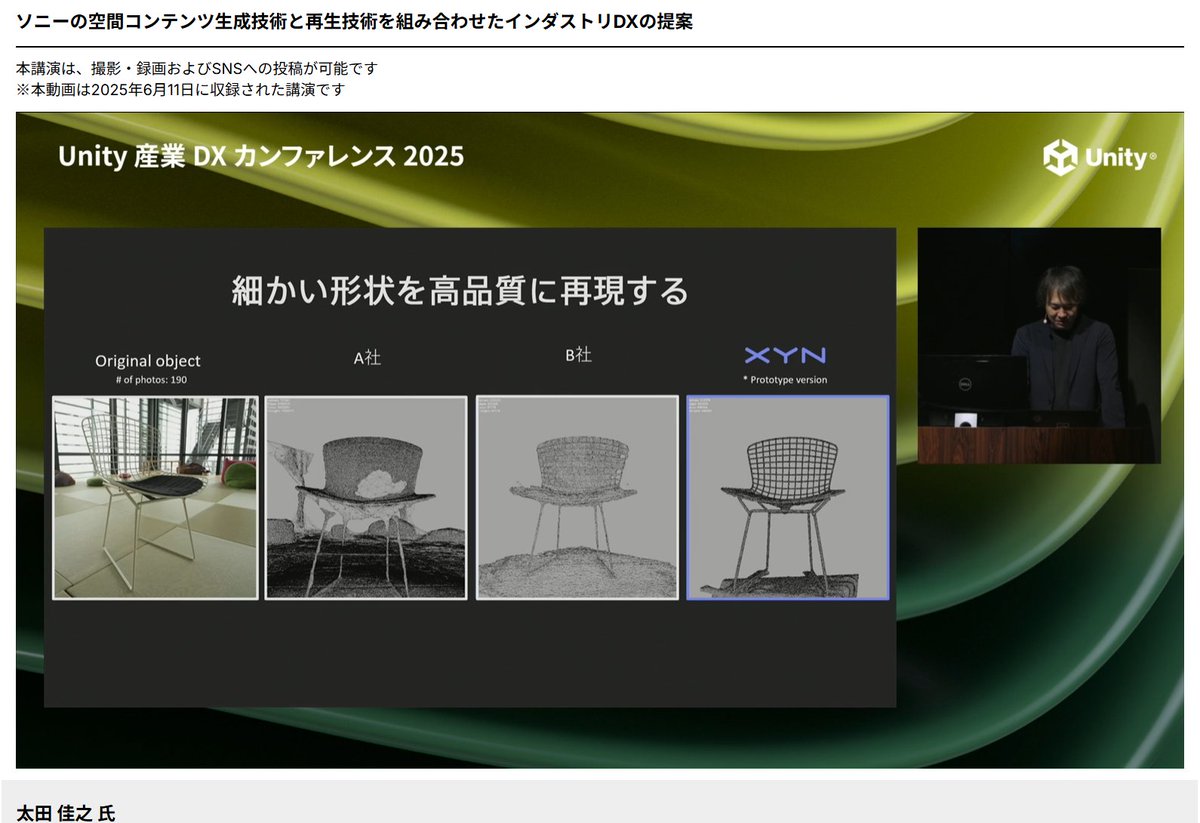Click the session title heading text
The image size is (1200, 823).
pos(355,21)
